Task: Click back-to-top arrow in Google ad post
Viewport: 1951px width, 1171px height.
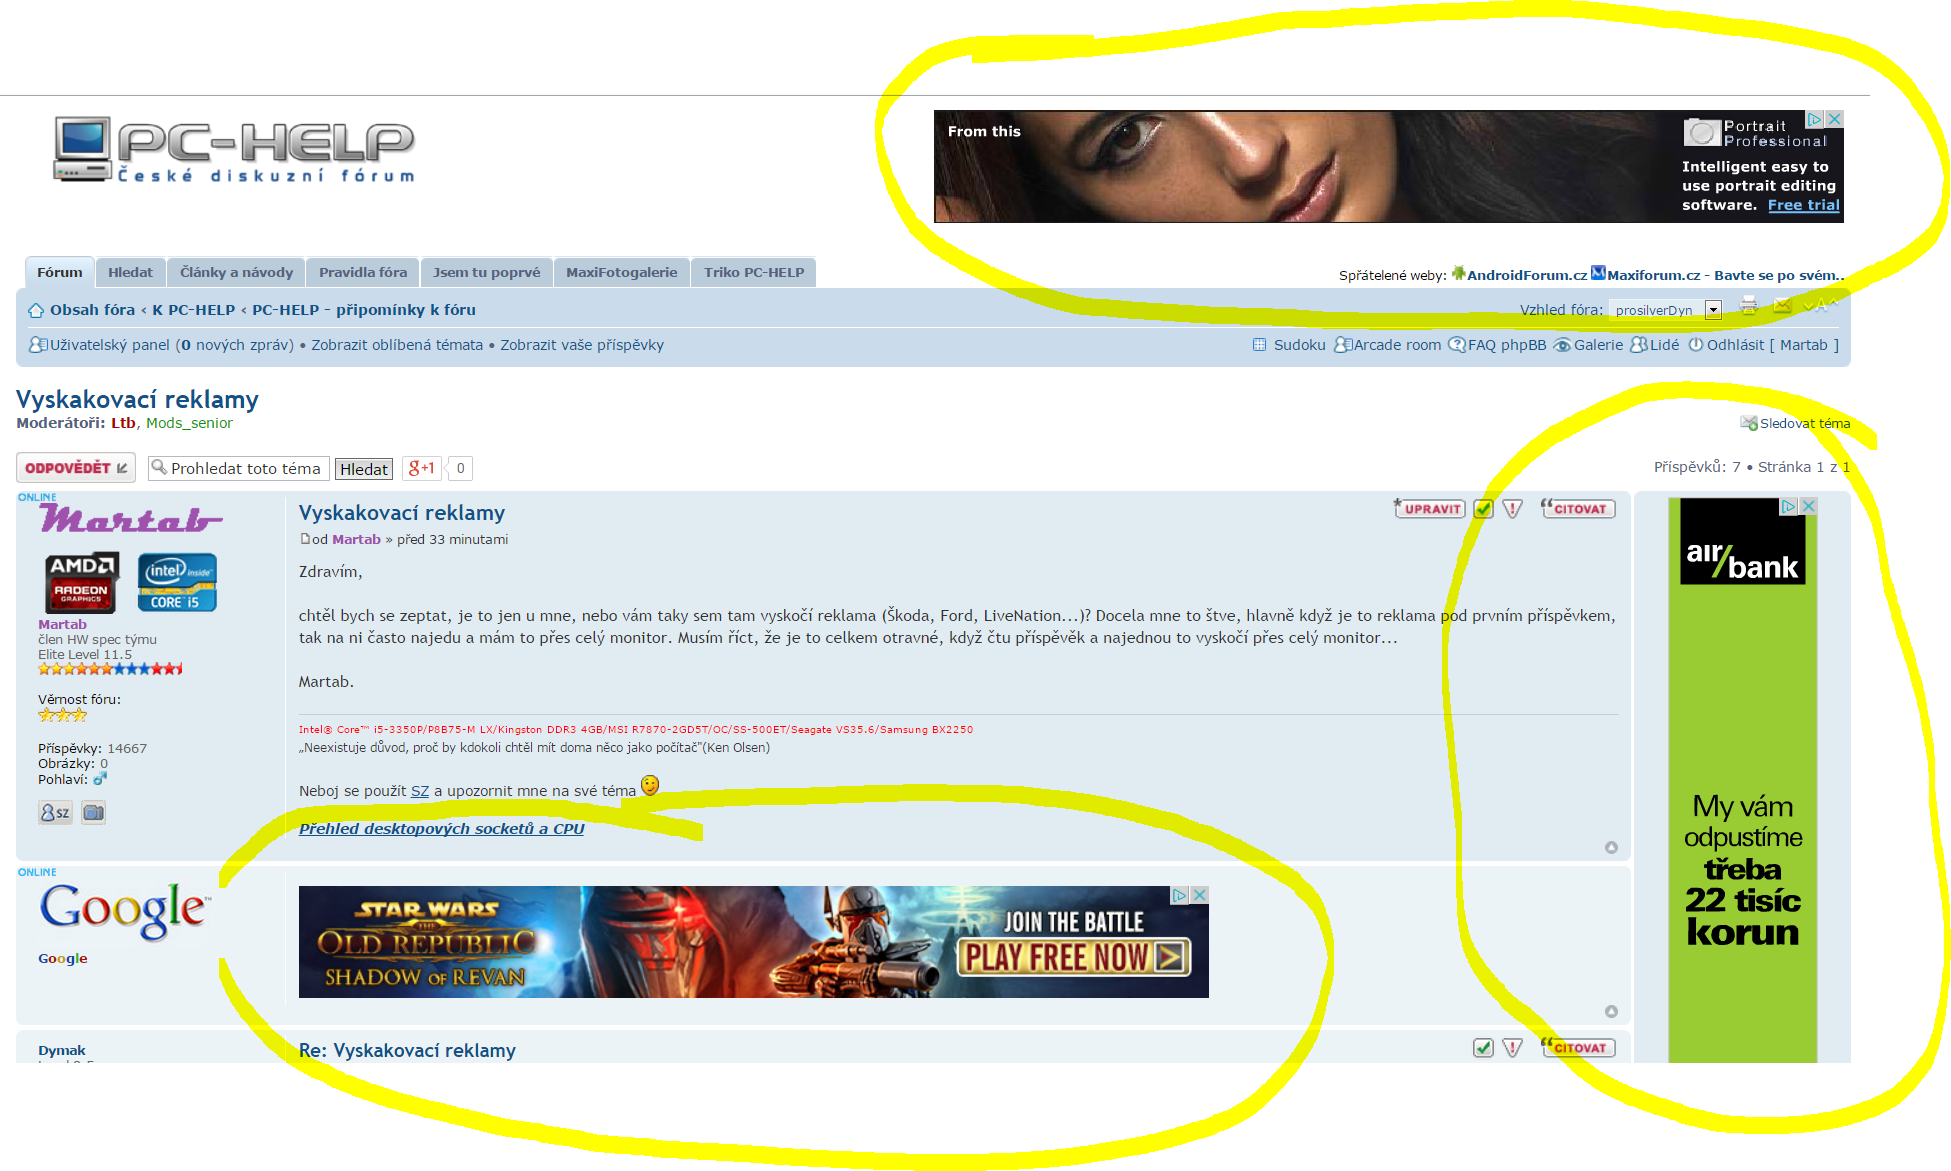Action: 1611,1012
